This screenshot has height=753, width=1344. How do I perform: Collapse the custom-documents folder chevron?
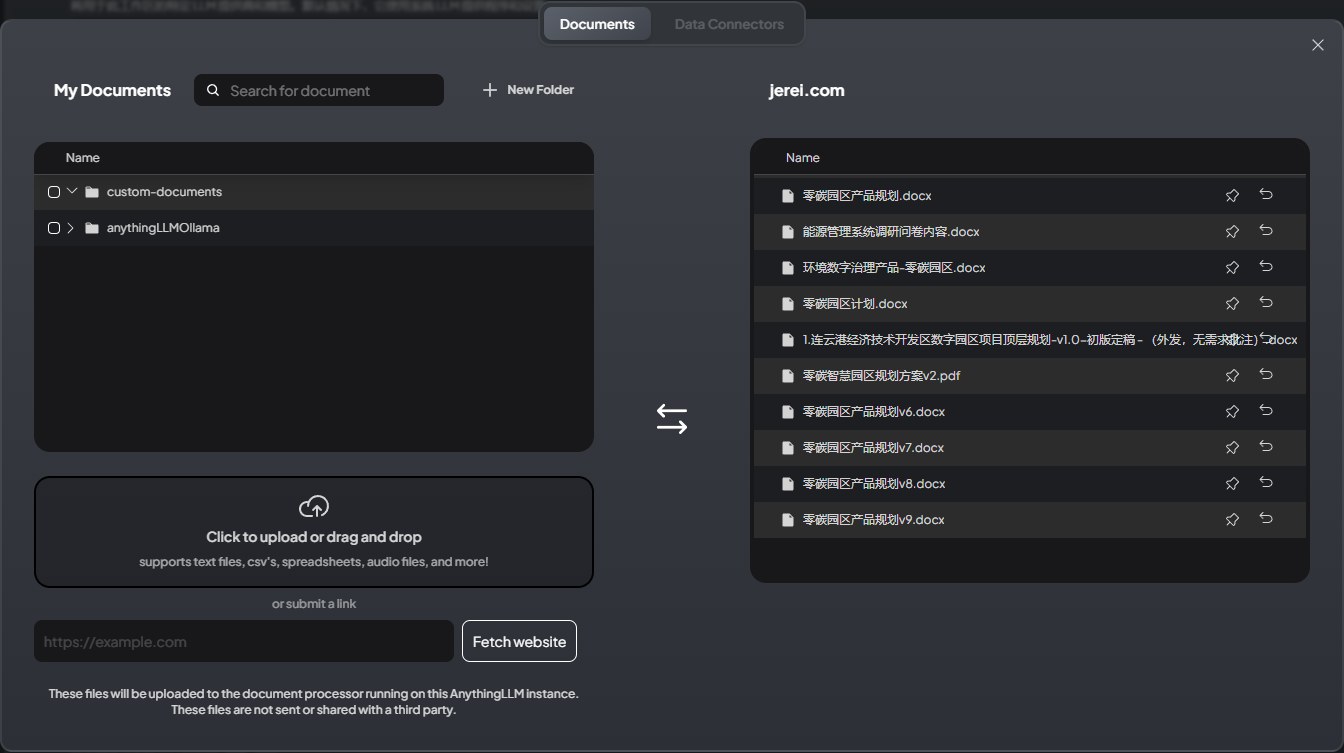[x=72, y=191]
